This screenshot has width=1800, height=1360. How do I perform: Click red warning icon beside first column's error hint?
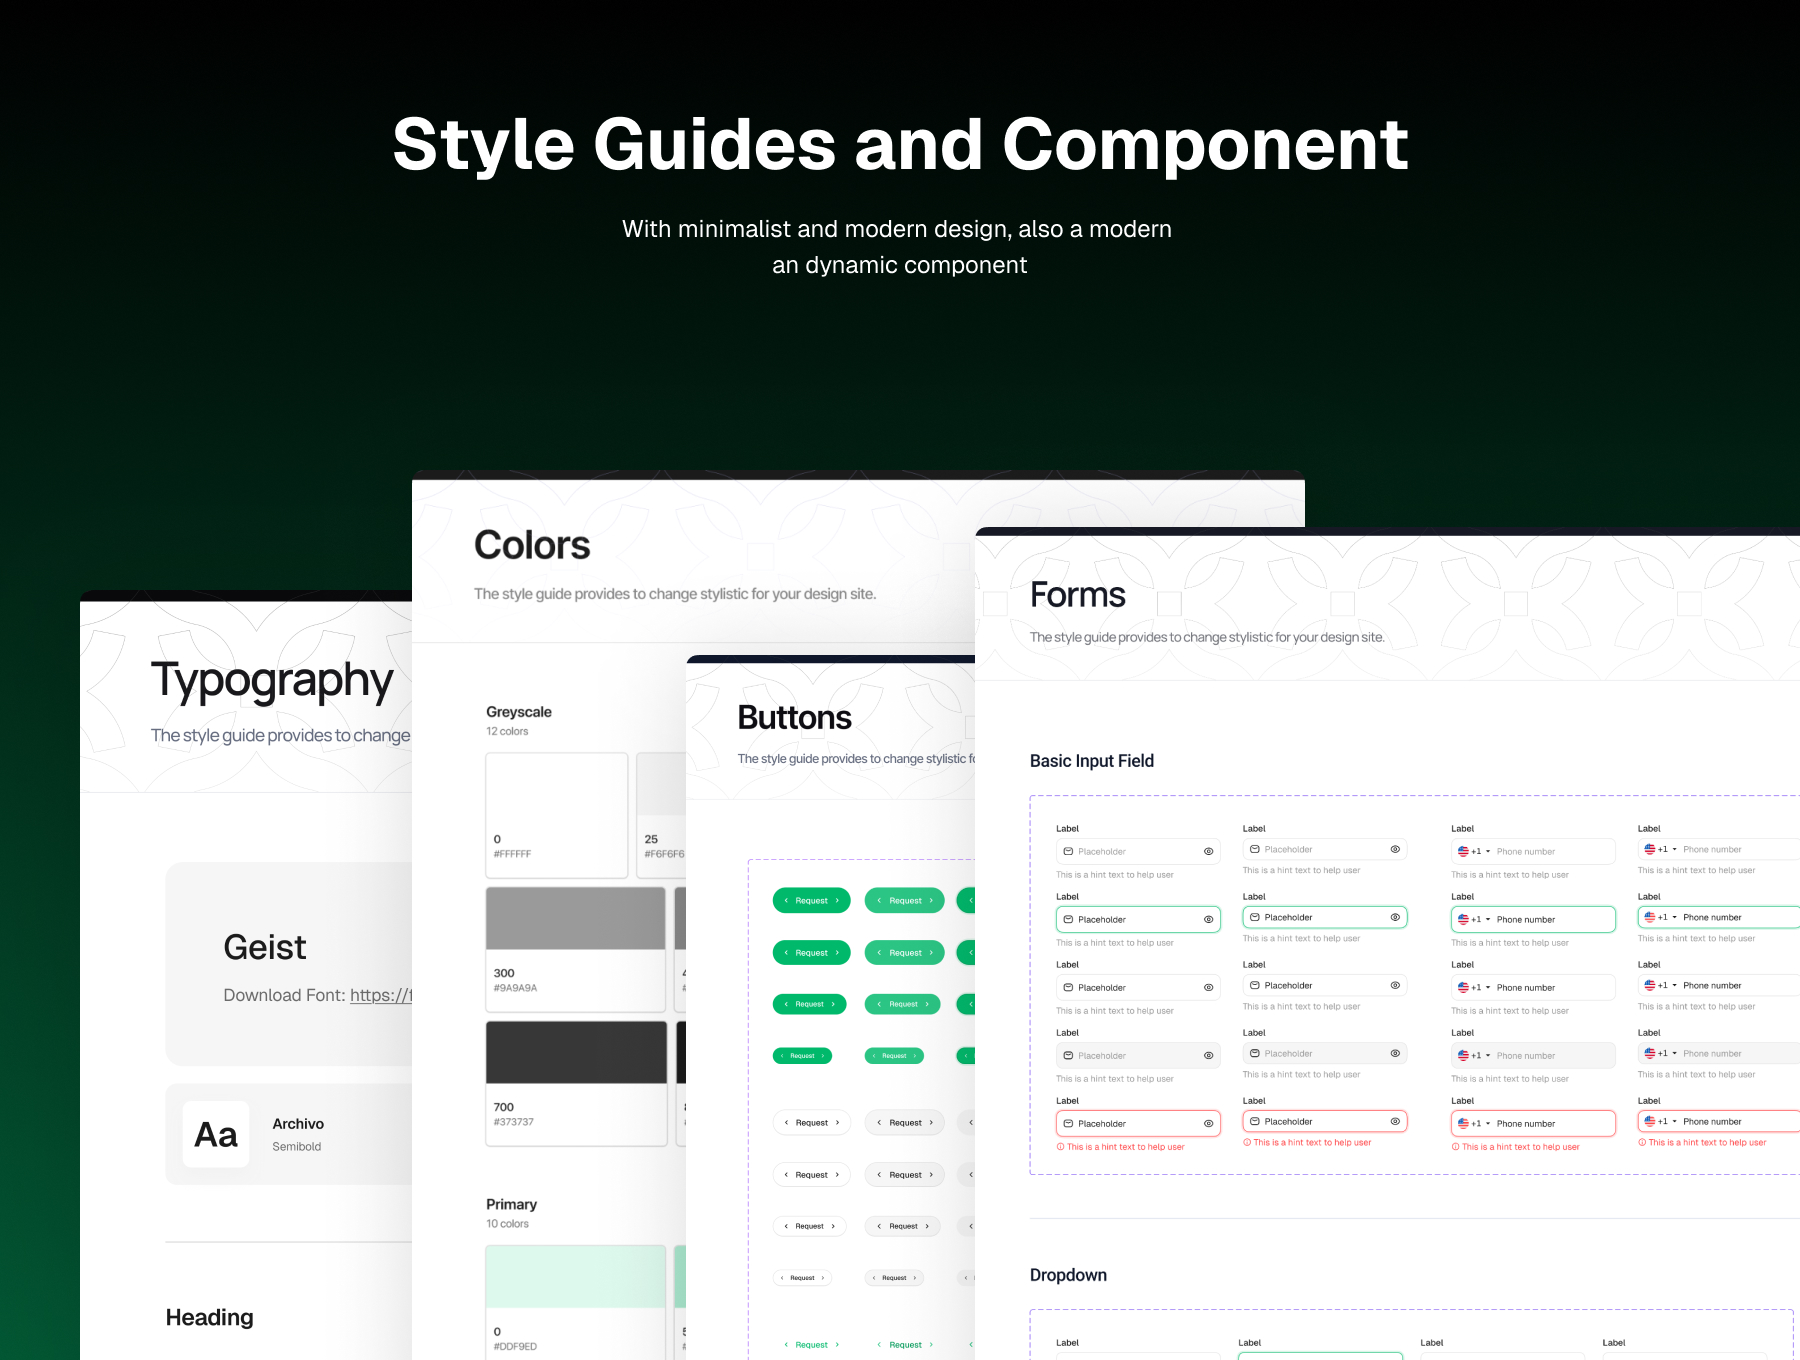1060,1147
